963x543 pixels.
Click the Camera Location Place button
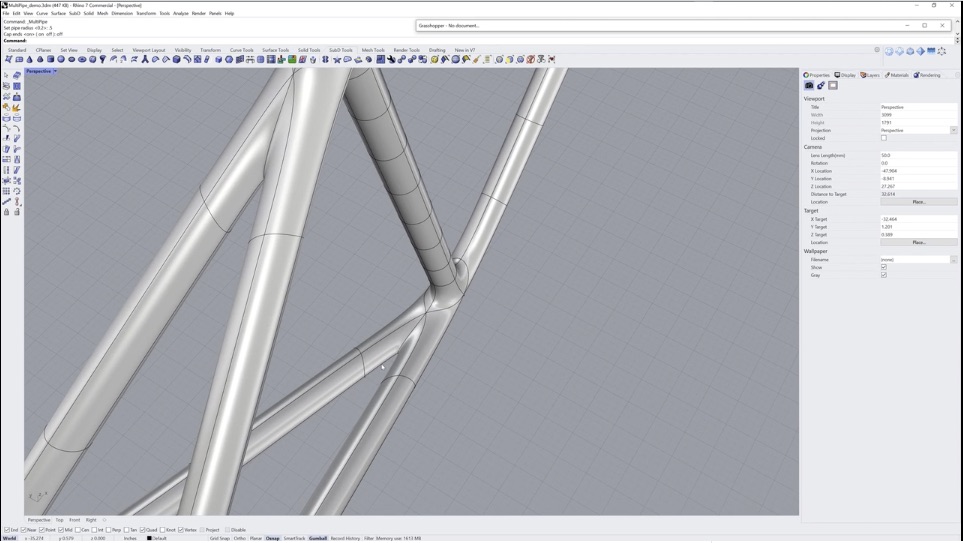click(x=918, y=201)
